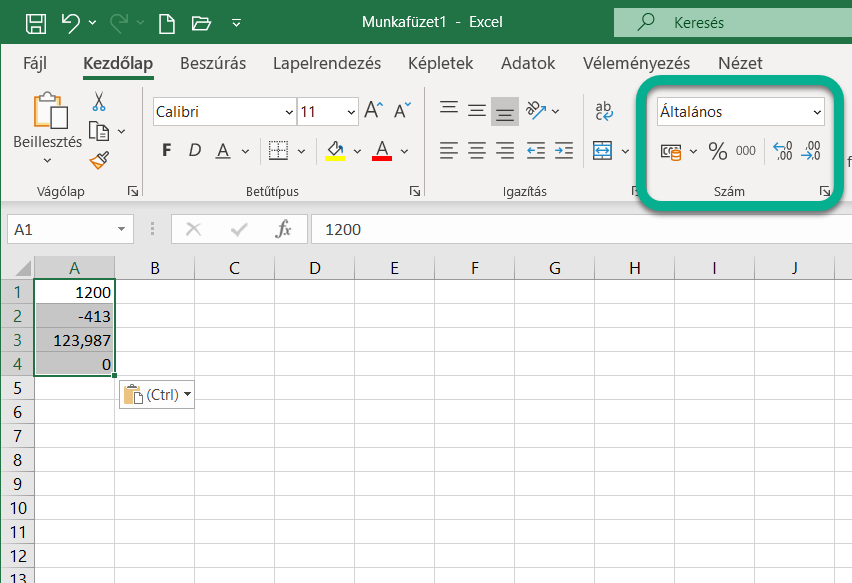Open the Calibri font name dropdown
The image size is (852, 583).
coord(290,112)
